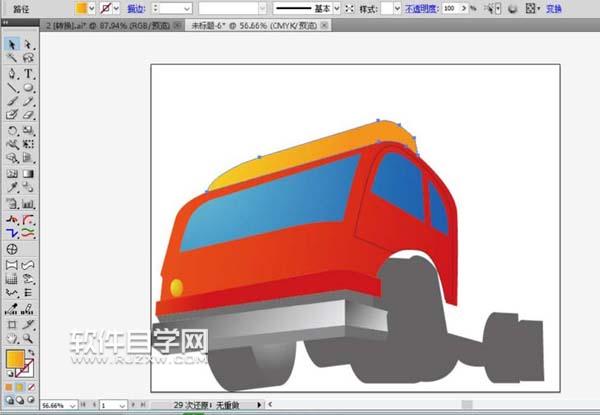Switch to the 2 [转换].ai document tab
The image size is (600, 415).
click(x=108, y=26)
